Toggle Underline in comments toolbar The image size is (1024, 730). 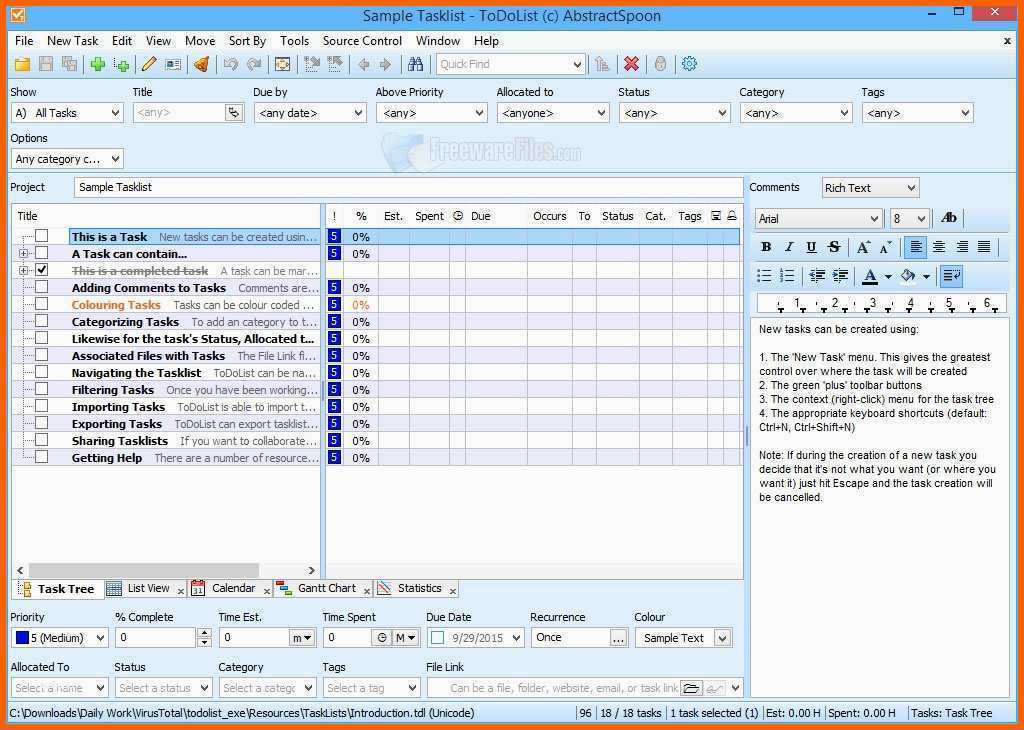coord(811,247)
